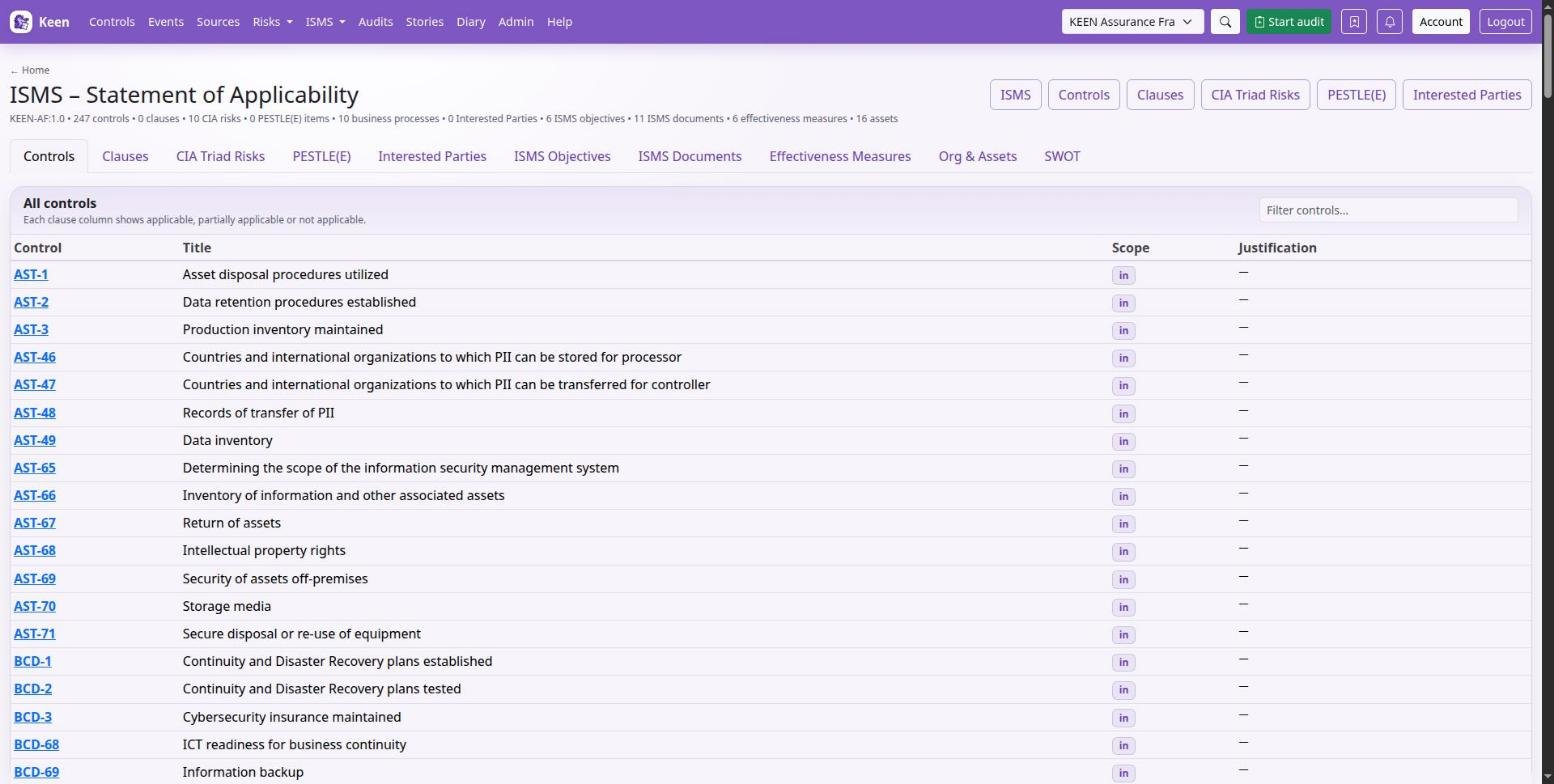Image resolution: width=1554 pixels, height=784 pixels.
Task: Open Admin in the navigation bar
Action: point(516,22)
